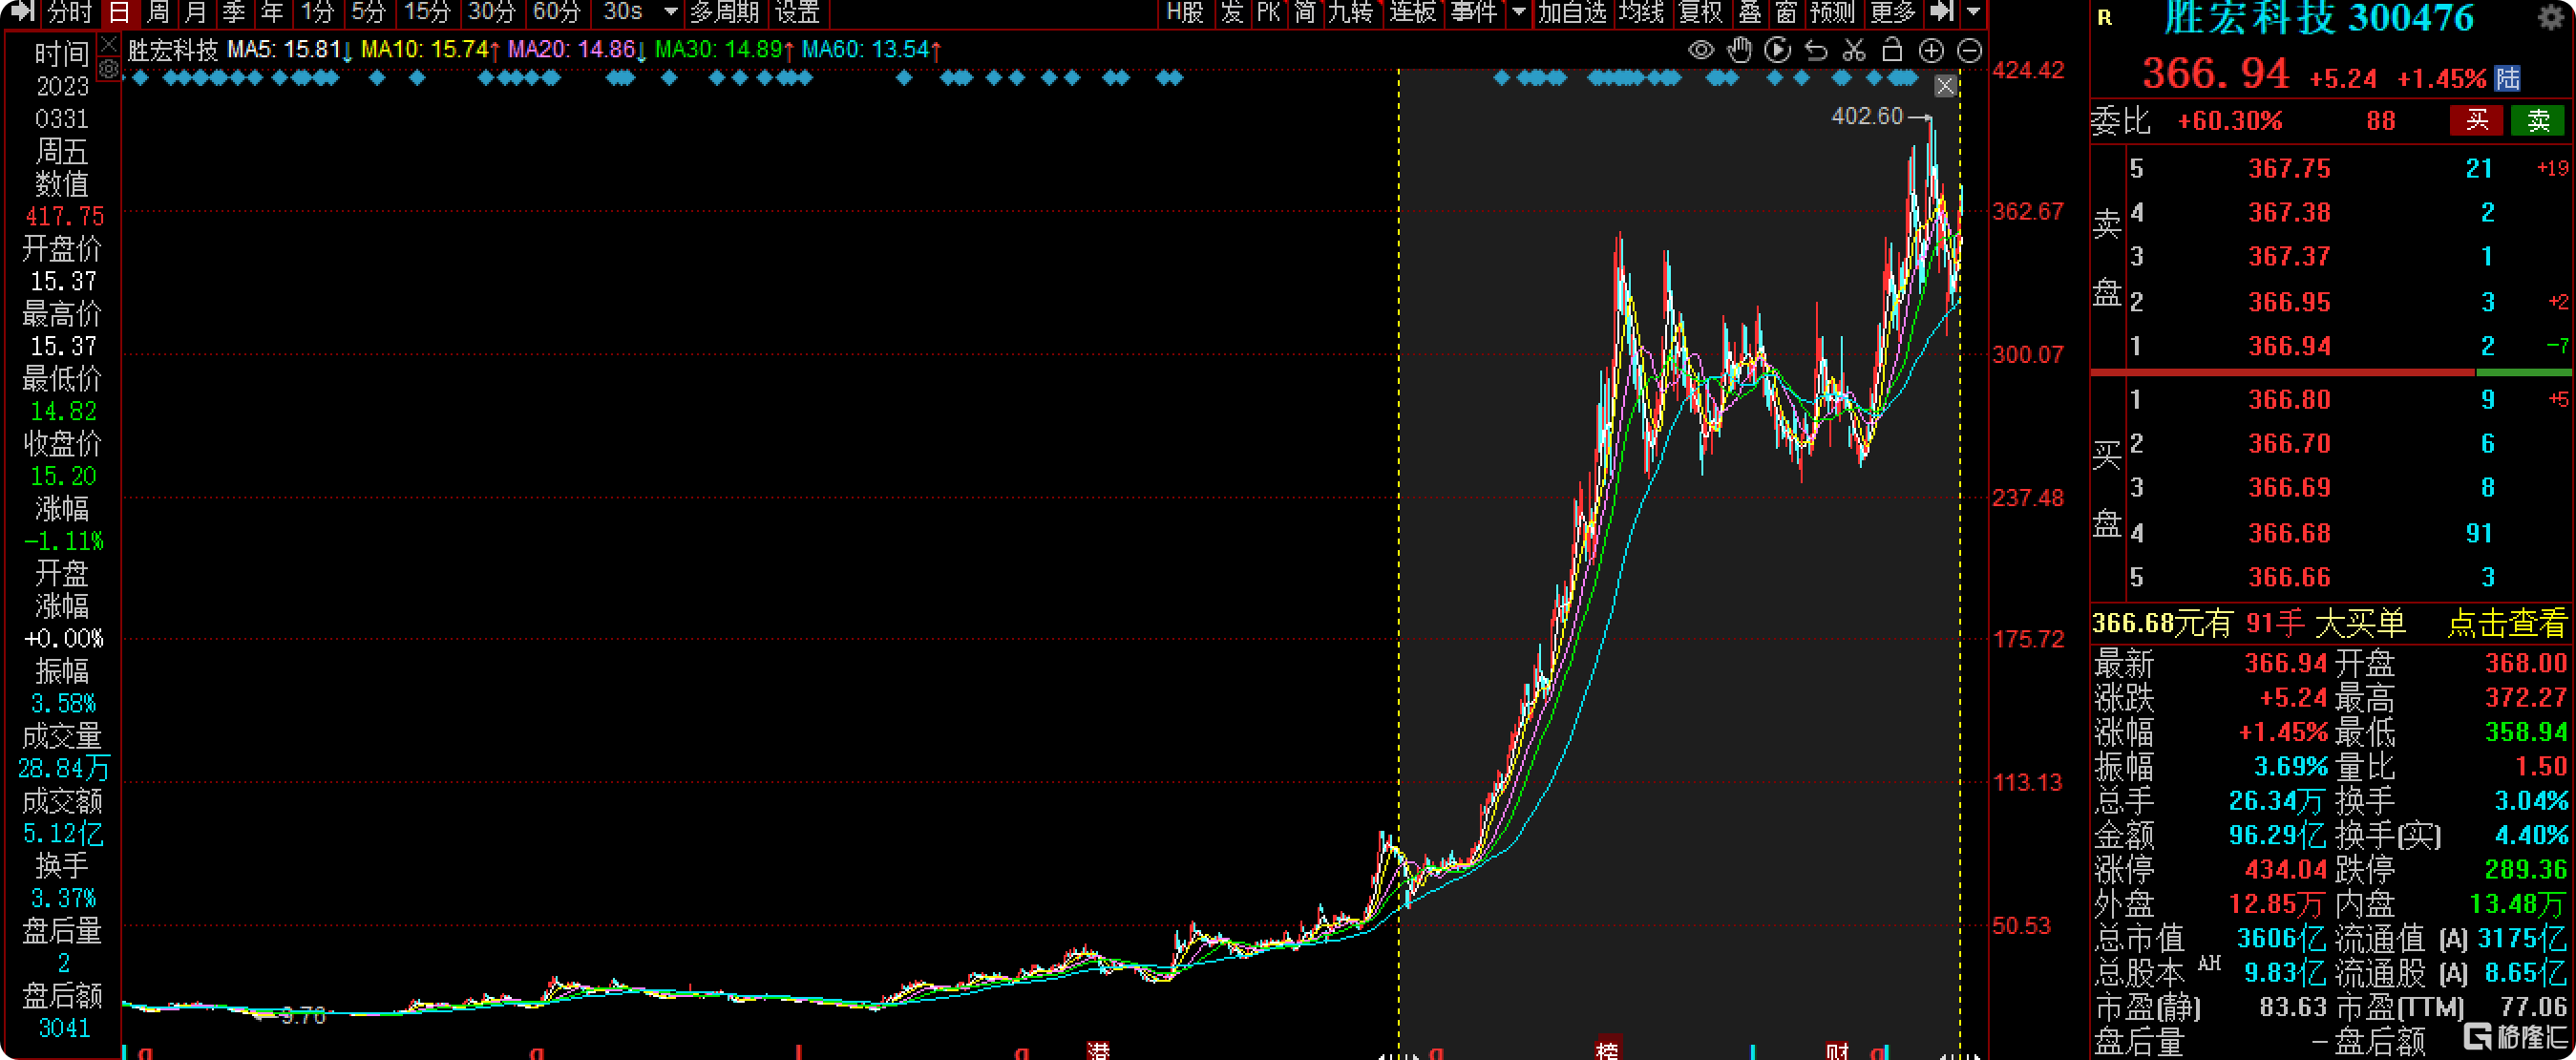This screenshot has height=1060, width=2576.
Task: Zoom in with the plus circle icon
Action: [1931, 51]
